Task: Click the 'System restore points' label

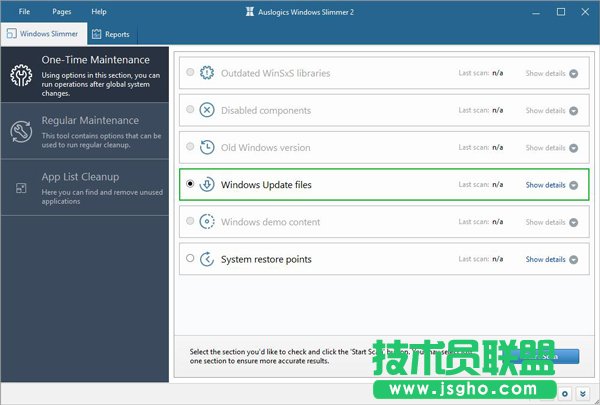Action: pyautogui.click(x=266, y=259)
